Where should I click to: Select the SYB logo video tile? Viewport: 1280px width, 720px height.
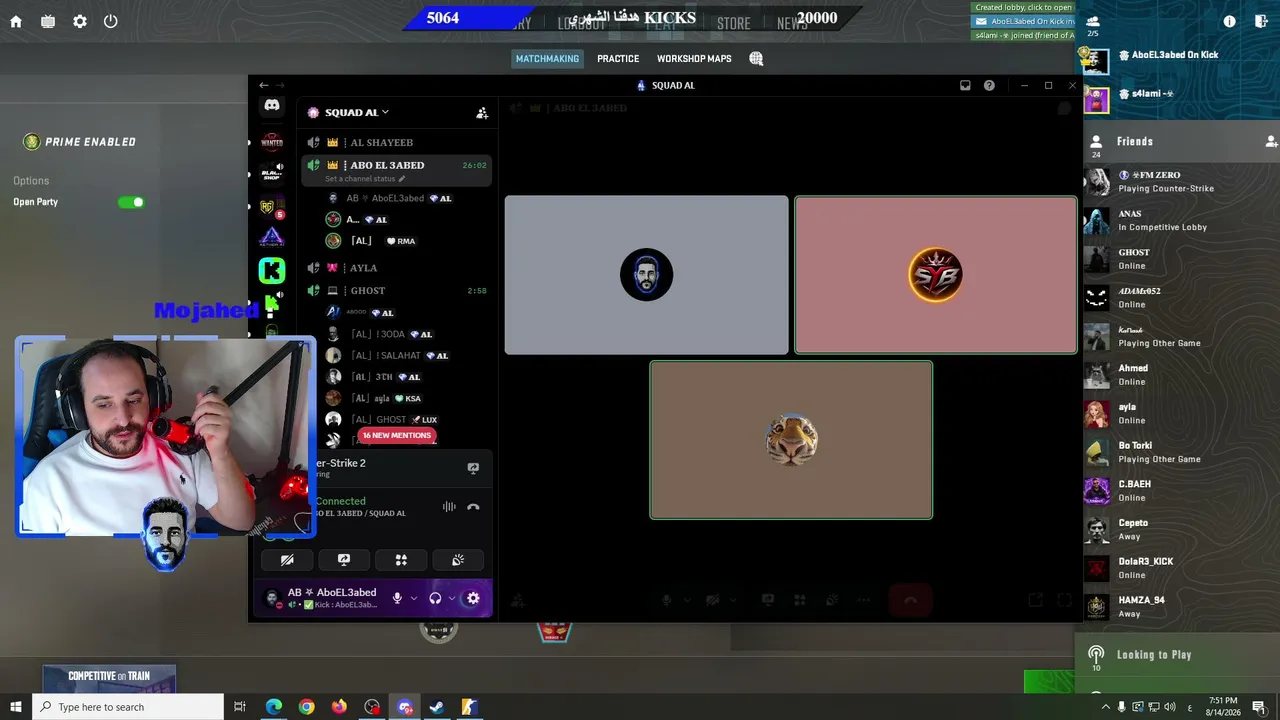point(936,275)
